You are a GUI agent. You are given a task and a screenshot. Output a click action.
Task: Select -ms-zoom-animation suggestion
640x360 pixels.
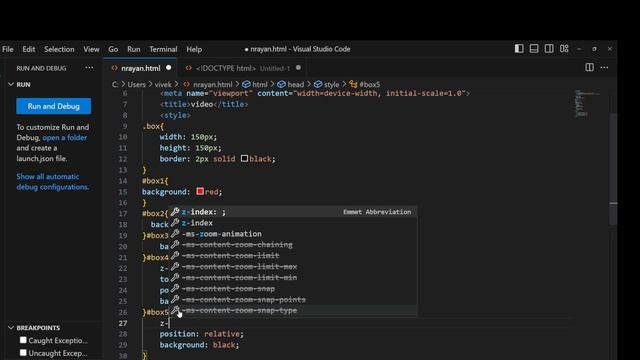click(293, 234)
